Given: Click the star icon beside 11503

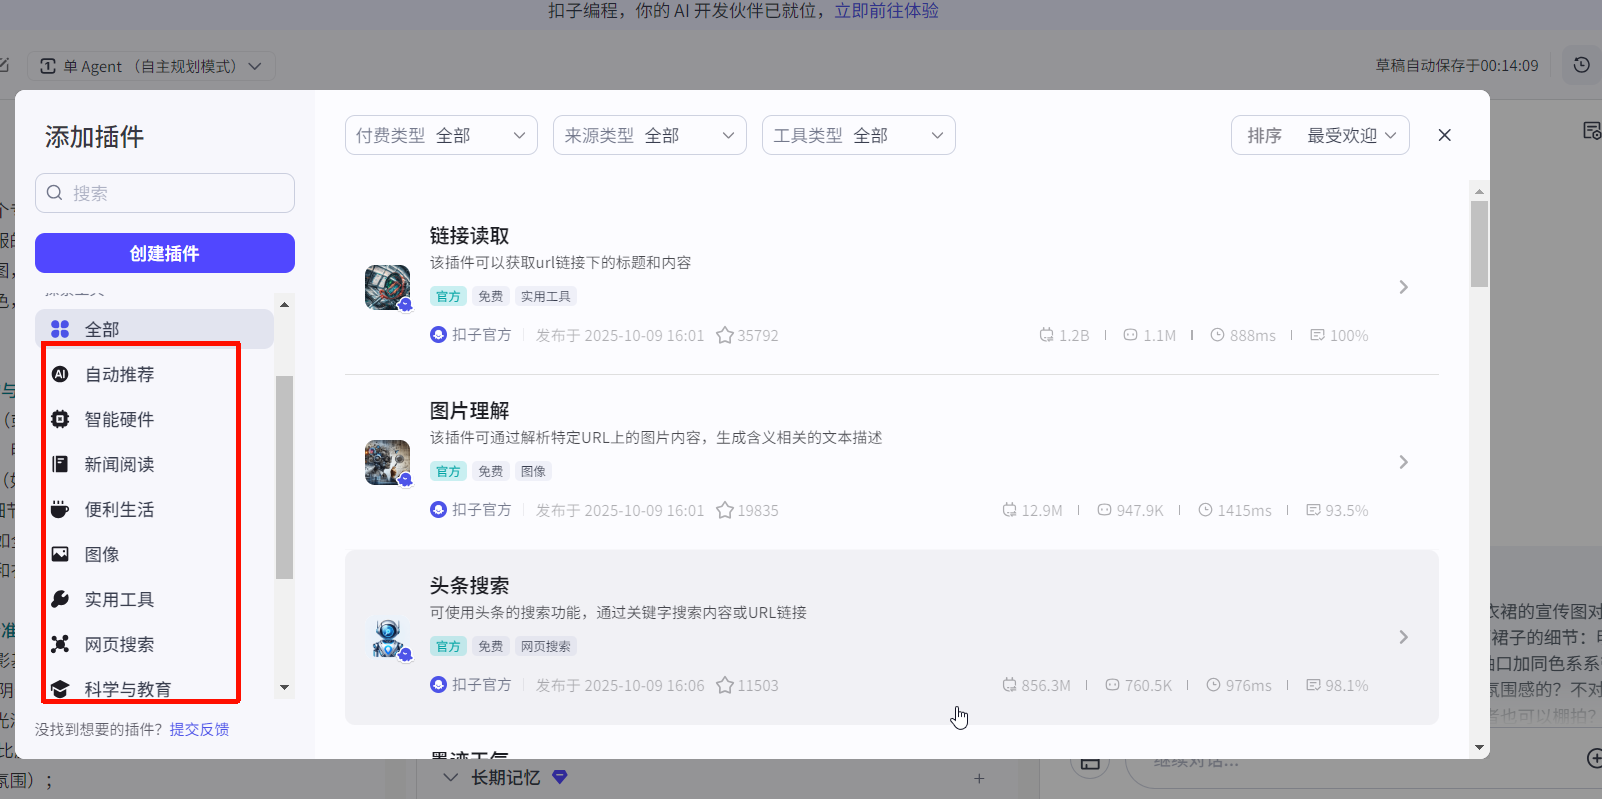Looking at the screenshot, I should [x=725, y=685].
